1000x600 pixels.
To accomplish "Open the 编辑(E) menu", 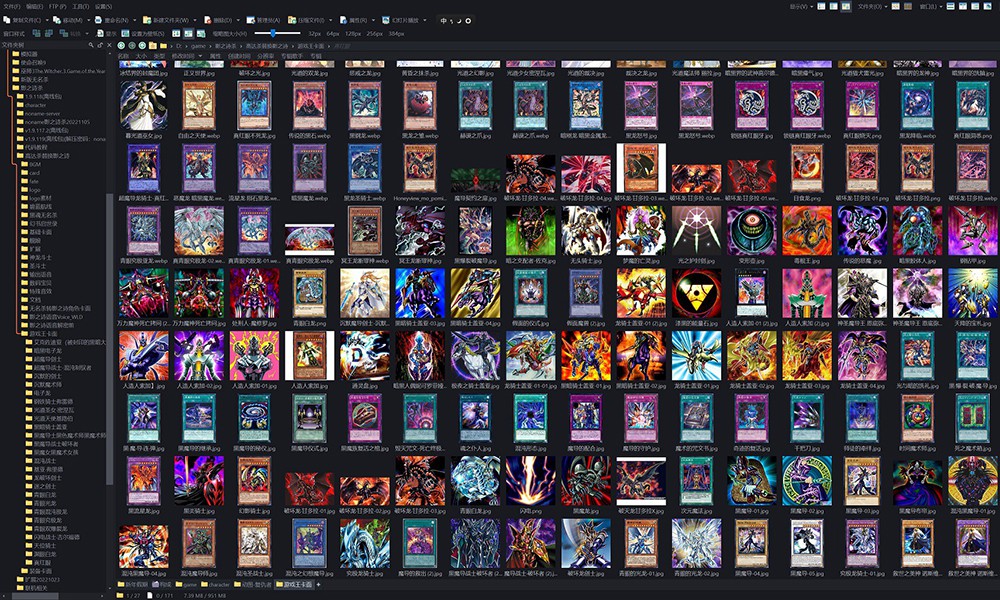I will pyautogui.click(x=34, y=6).
